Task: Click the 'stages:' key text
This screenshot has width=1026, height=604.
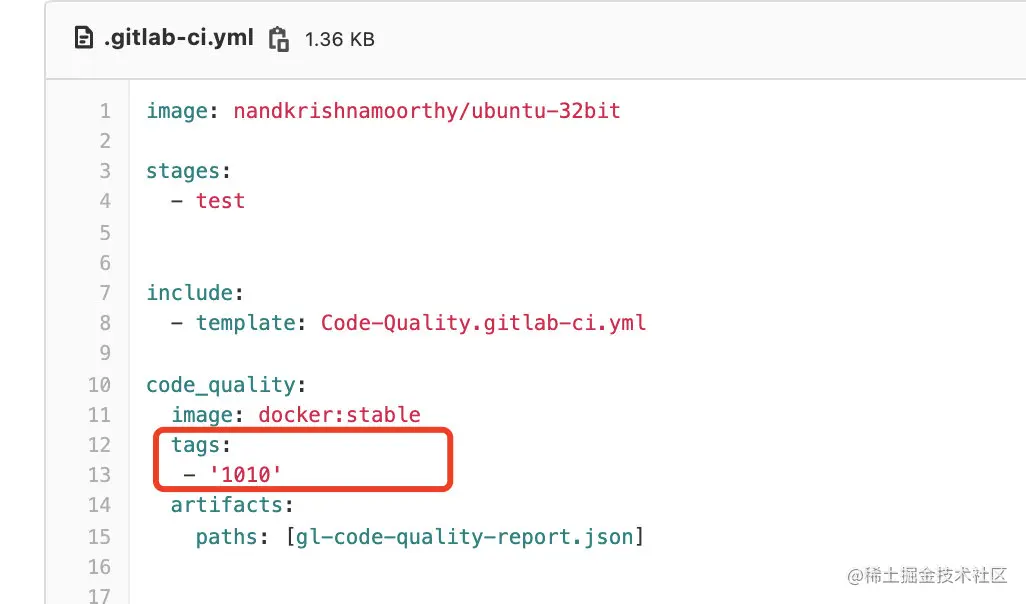Action: coord(188,171)
